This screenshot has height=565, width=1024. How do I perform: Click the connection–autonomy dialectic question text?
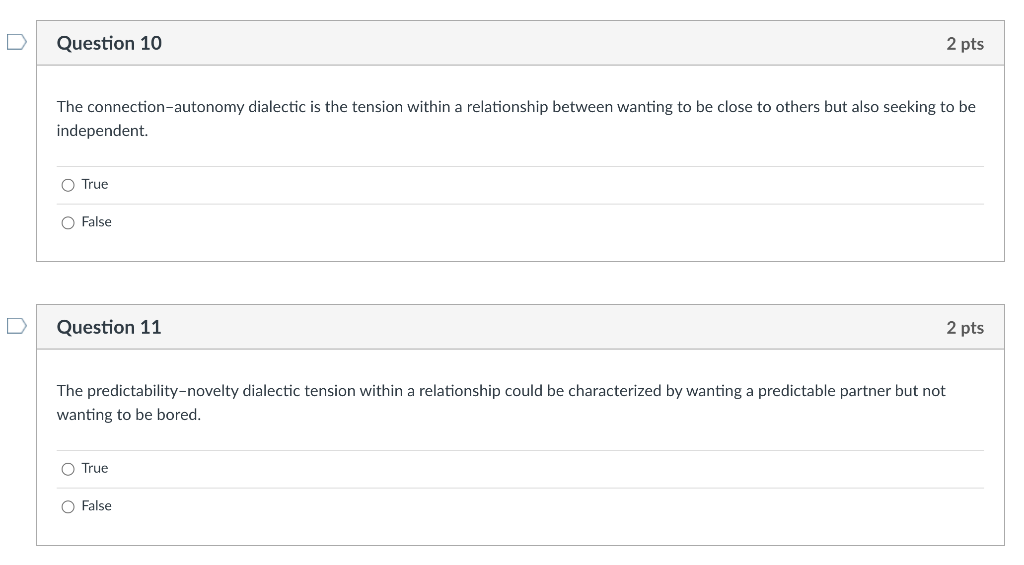(516, 118)
